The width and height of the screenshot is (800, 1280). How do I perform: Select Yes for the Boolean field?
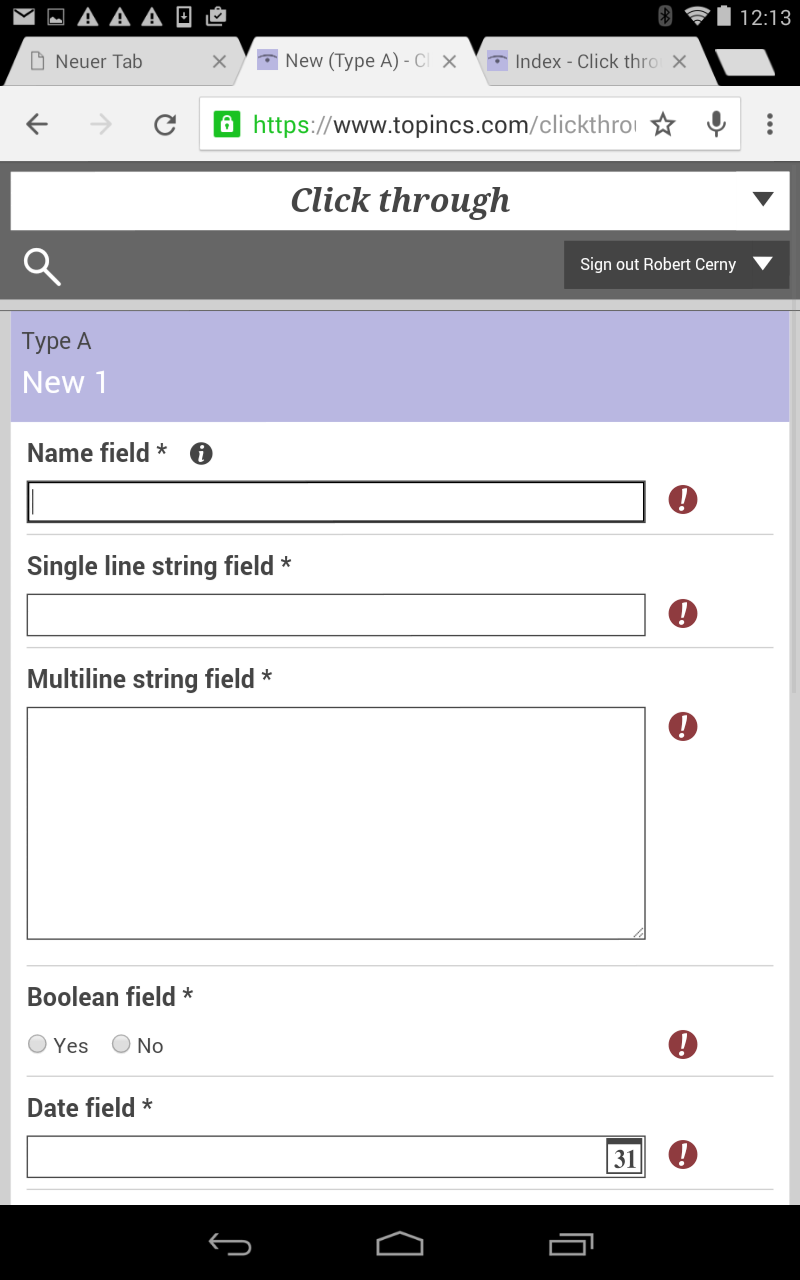[x=37, y=1044]
